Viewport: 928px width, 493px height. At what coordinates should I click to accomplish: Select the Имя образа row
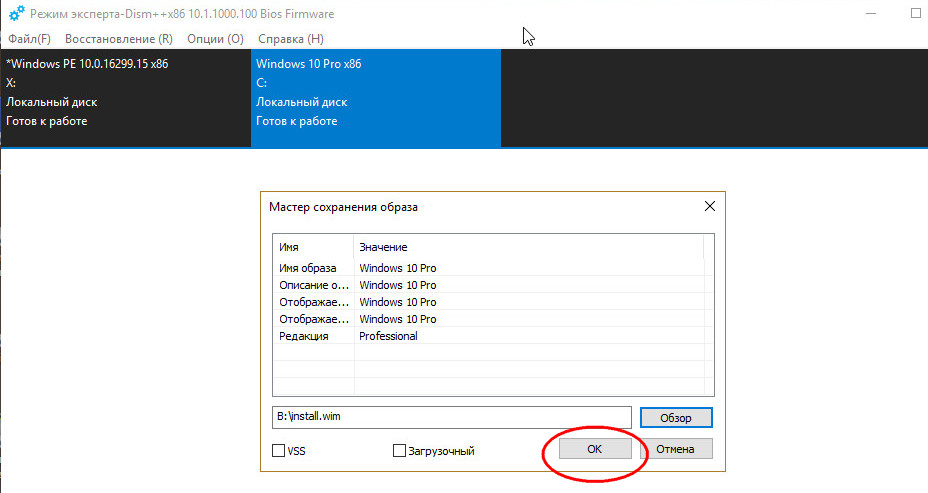click(x=489, y=268)
